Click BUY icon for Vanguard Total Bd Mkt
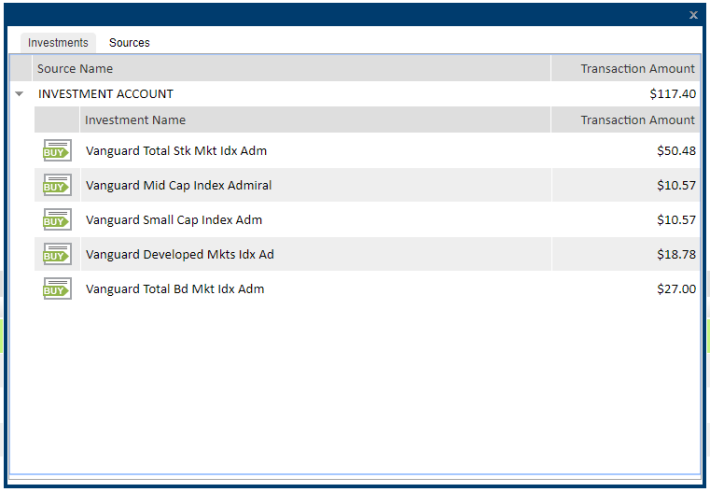 pos(57,288)
